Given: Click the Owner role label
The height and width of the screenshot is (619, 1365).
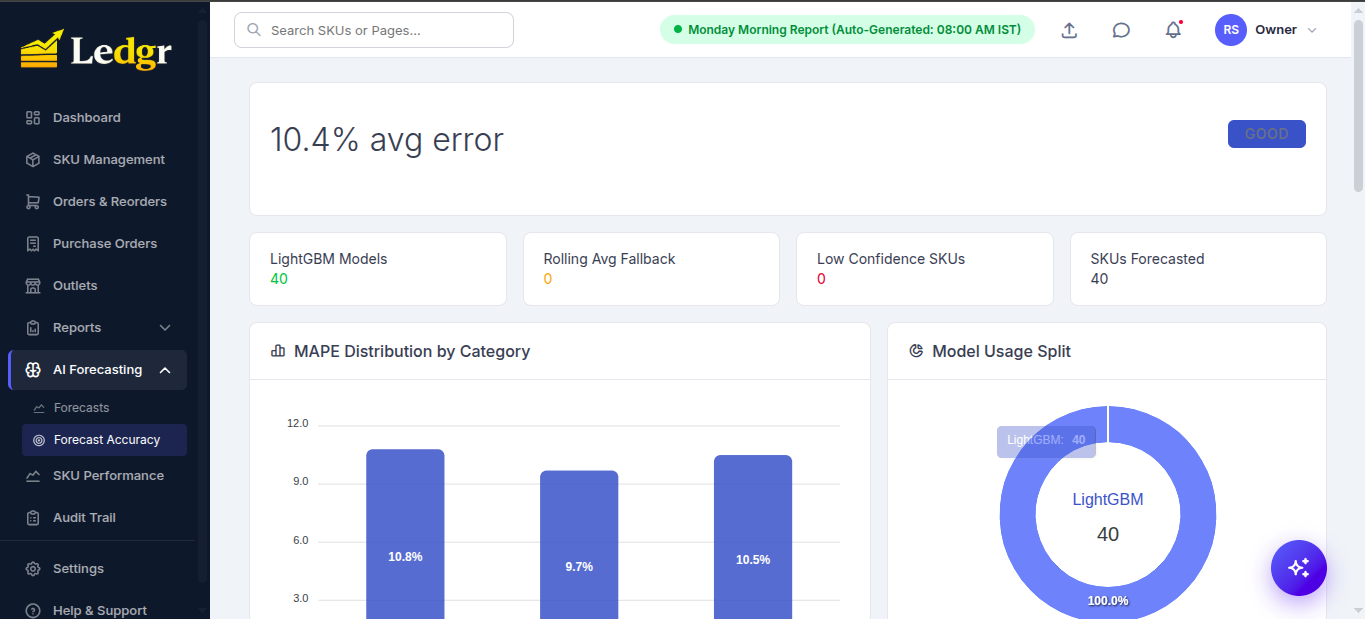Looking at the screenshot, I should coord(1276,30).
